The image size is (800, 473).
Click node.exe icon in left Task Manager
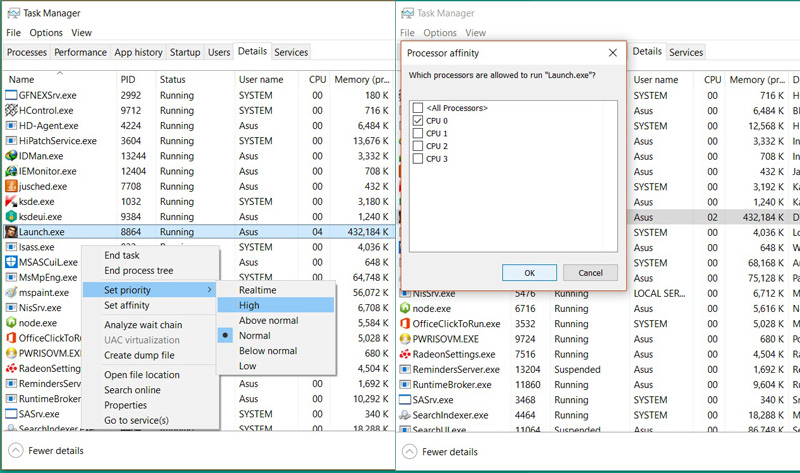[11, 323]
